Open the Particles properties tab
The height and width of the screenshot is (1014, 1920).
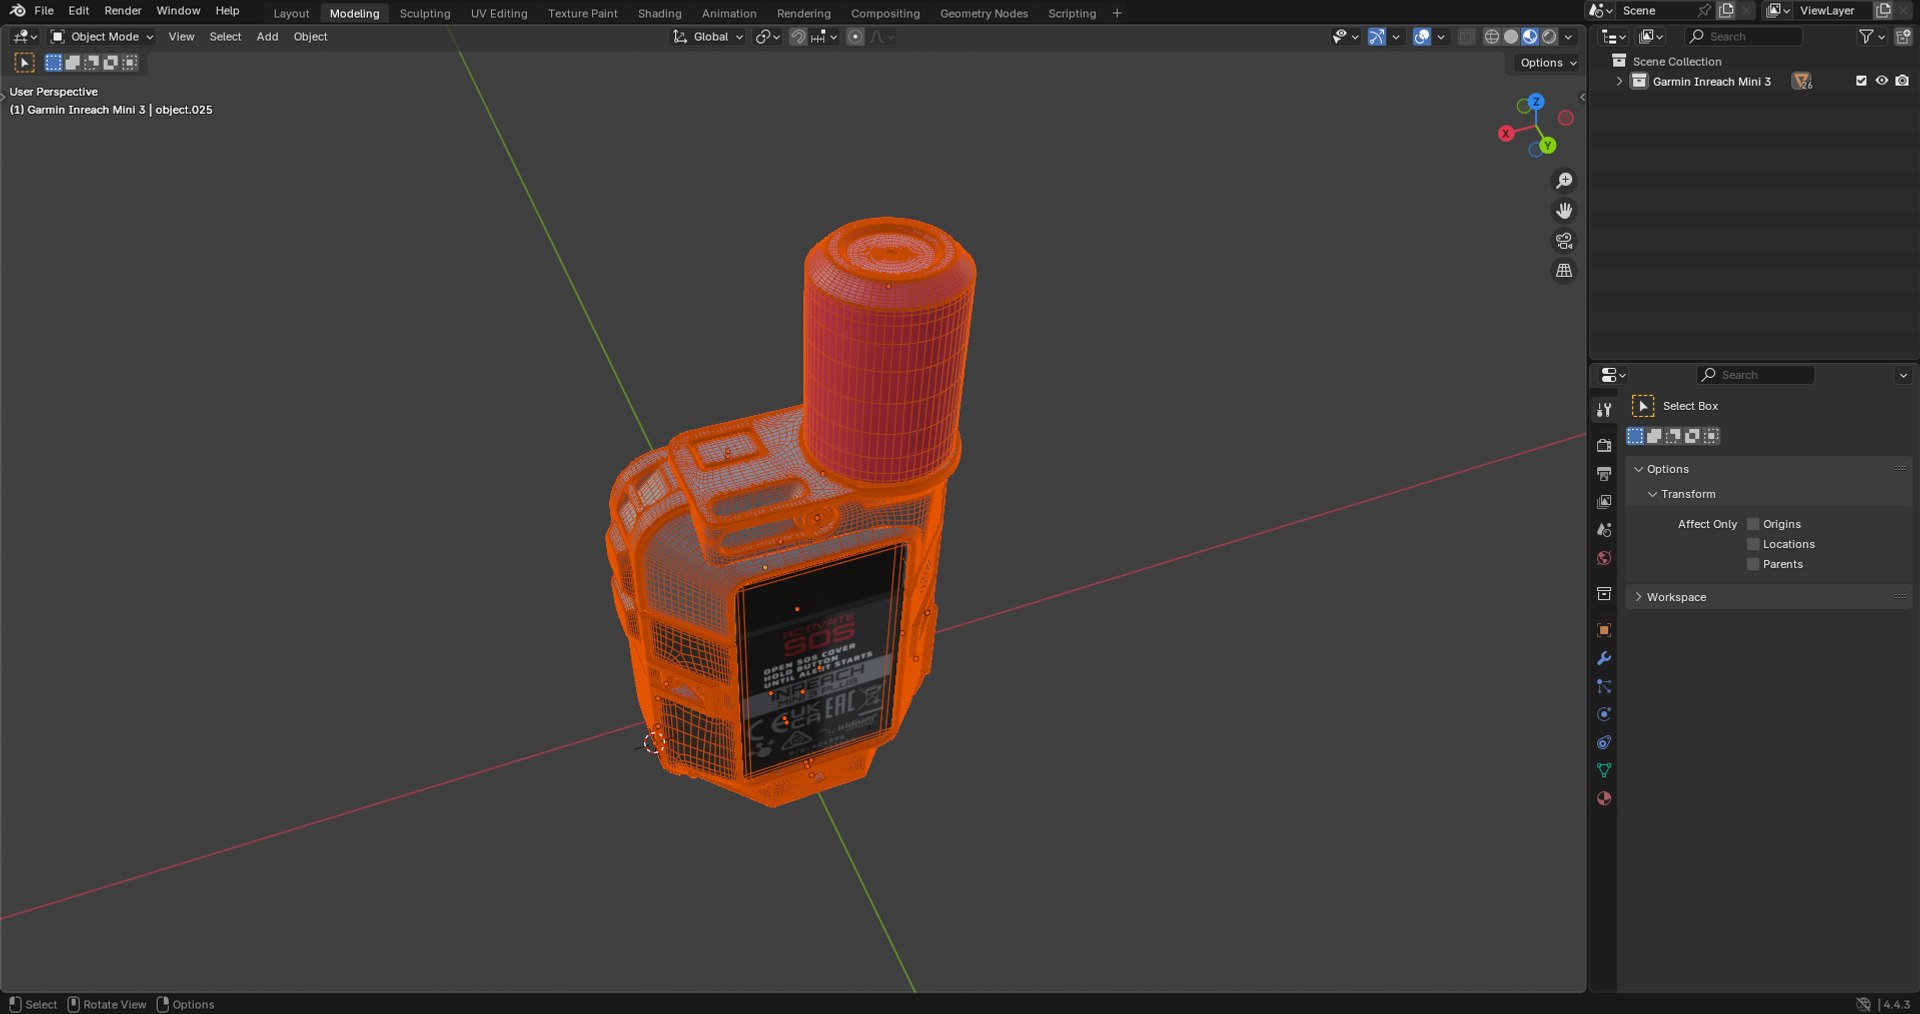coord(1604,686)
